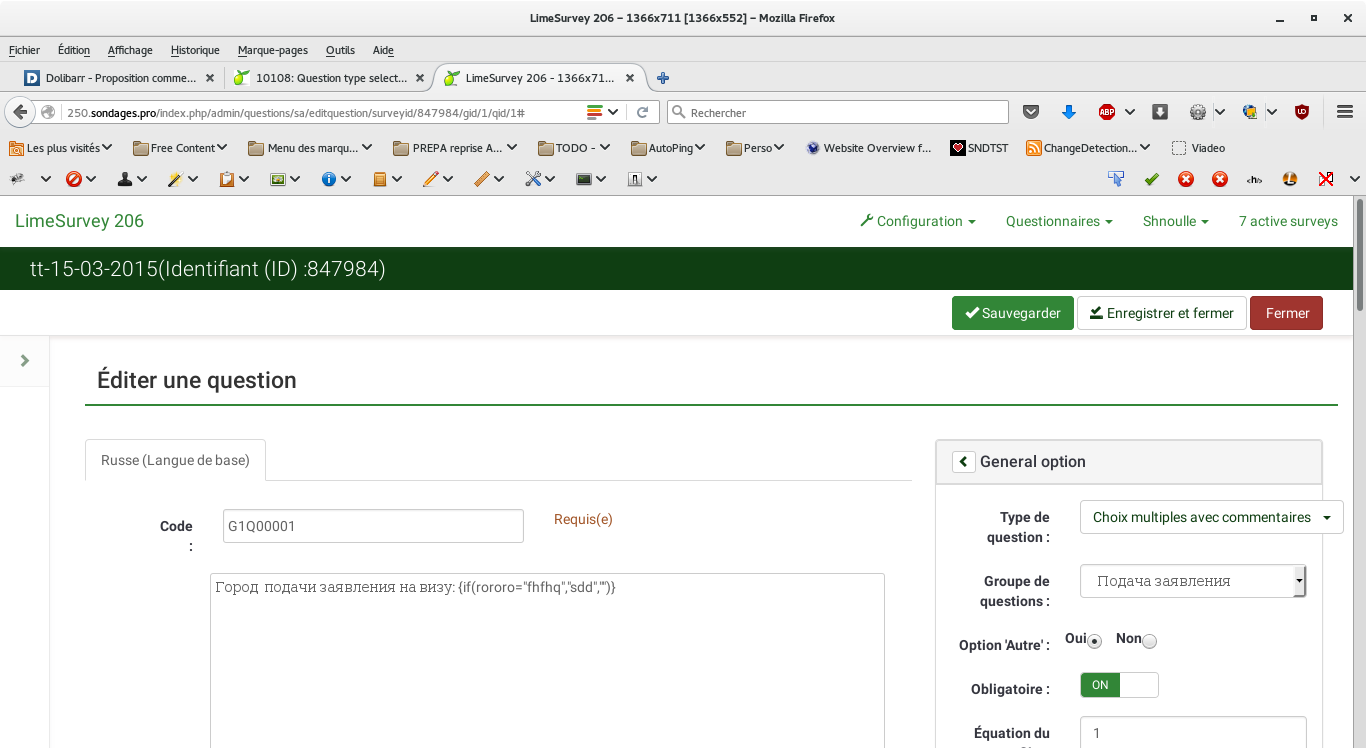
Task: Select 'Oui' for Option 'Autre'
Action: [x=1095, y=641]
